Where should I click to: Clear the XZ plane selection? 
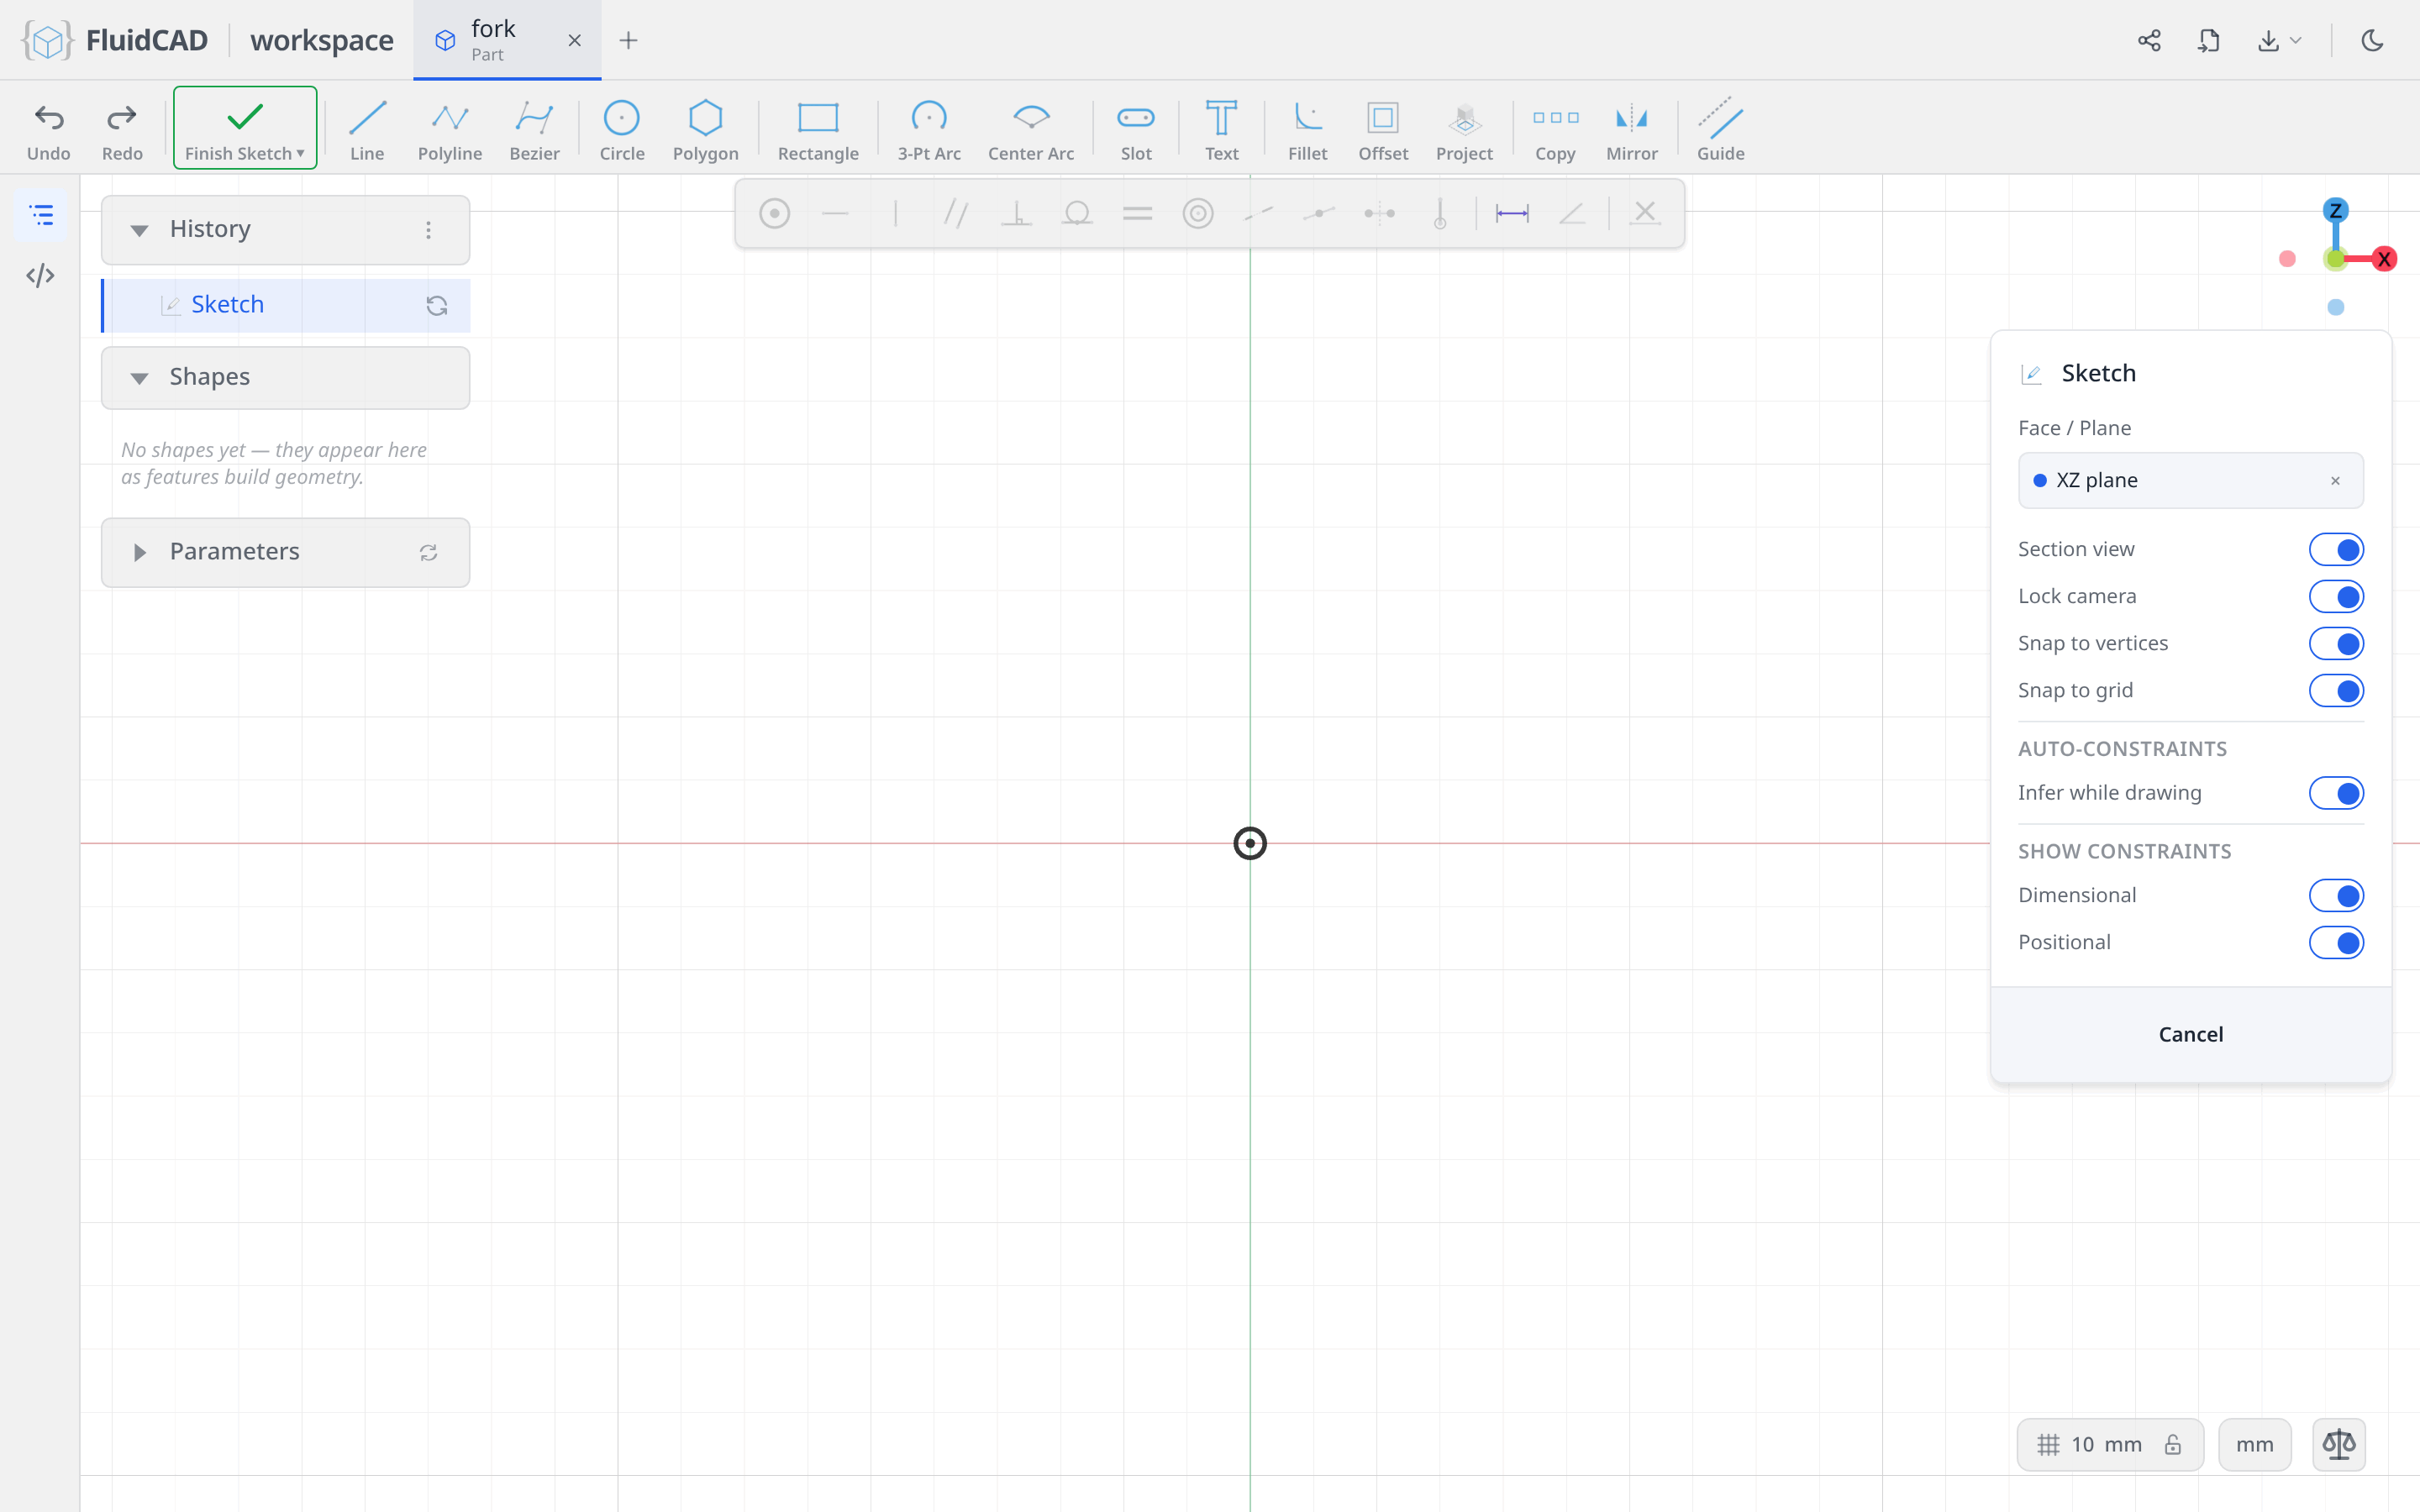click(2335, 481)
